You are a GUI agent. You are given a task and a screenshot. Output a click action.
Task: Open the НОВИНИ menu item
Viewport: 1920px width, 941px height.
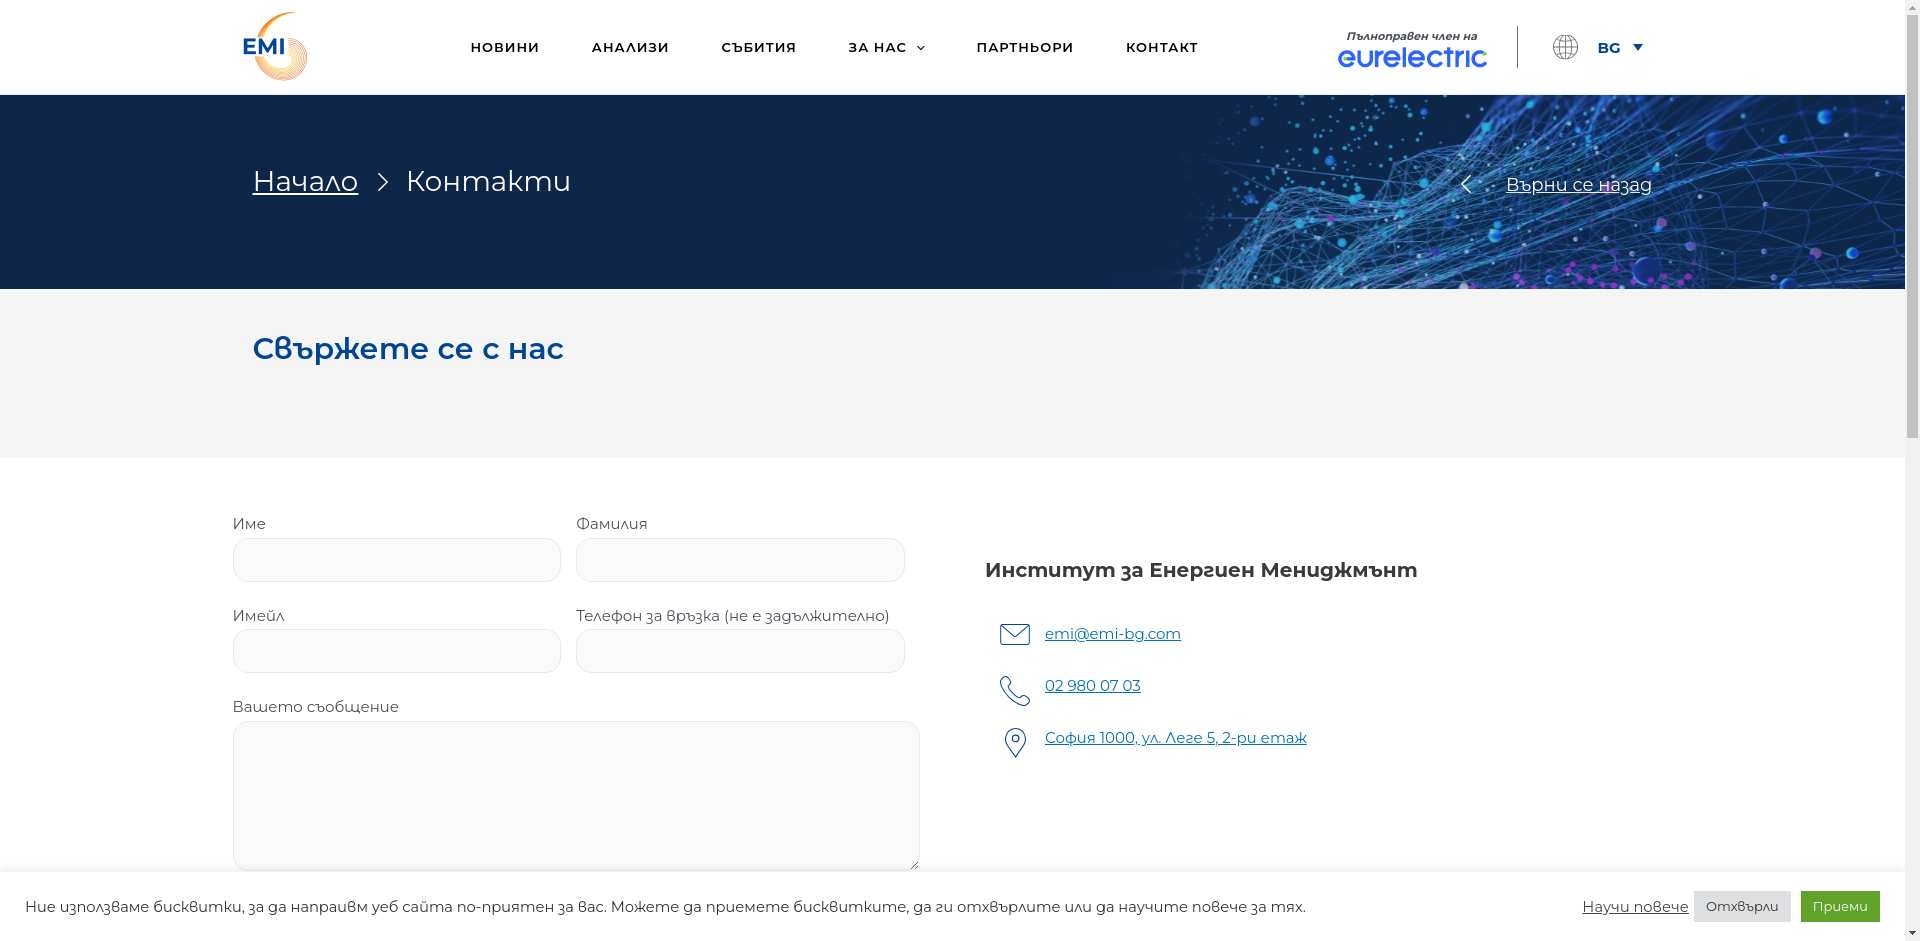pyautogui.click(x=504, y=47)
